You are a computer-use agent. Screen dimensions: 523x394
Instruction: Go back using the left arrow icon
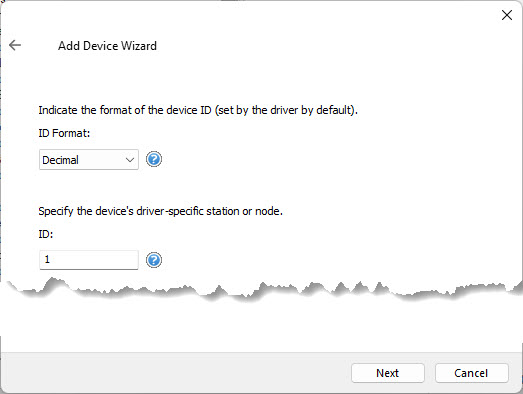(15, 45)
